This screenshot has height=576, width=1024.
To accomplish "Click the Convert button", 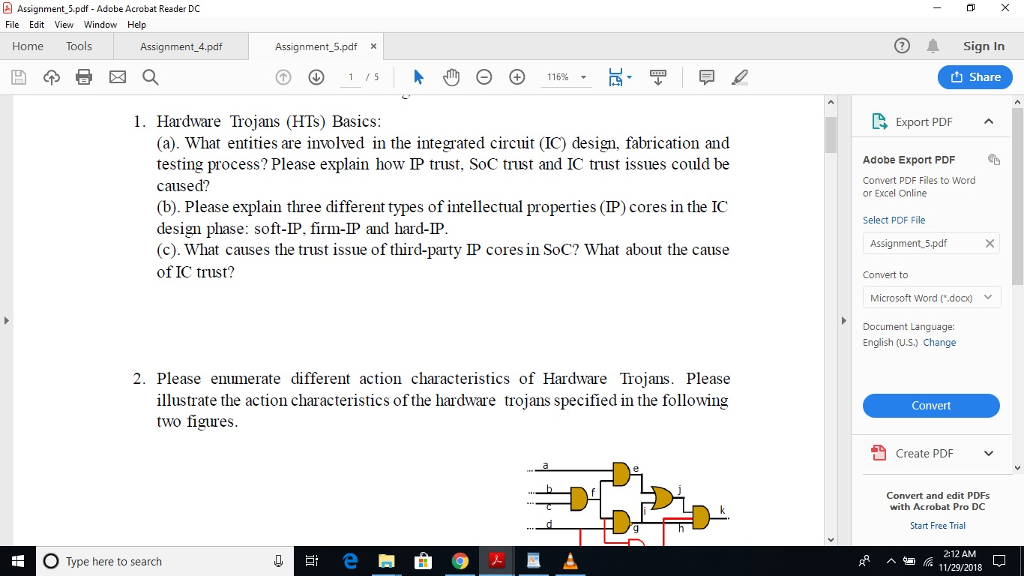I will (930, 405).
